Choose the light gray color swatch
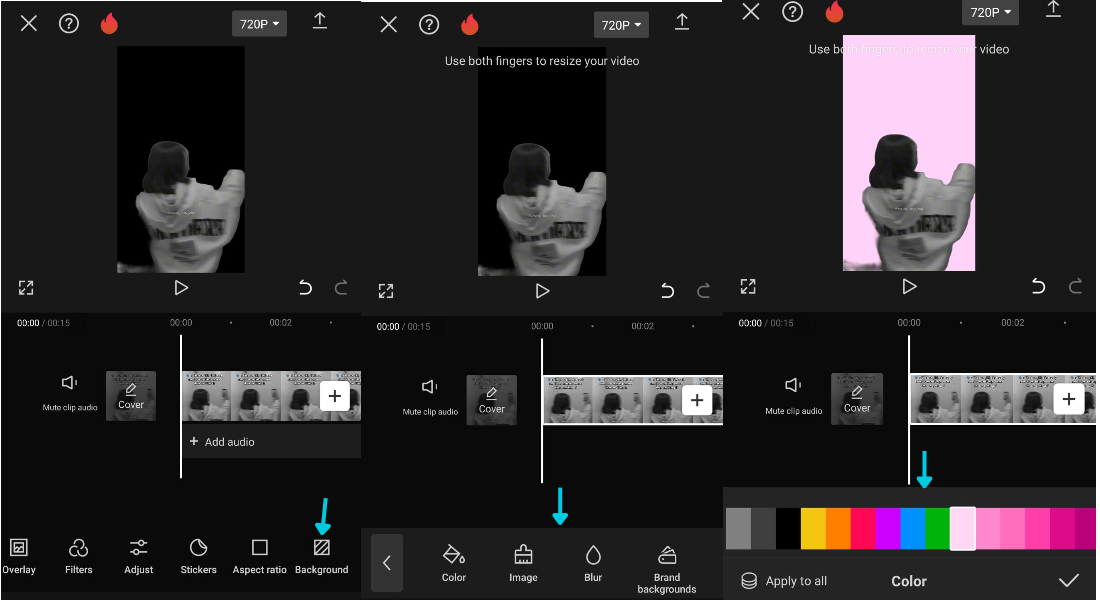This screenshot has height=600, width=1100. pyautogui.click(x=738, y=528)
